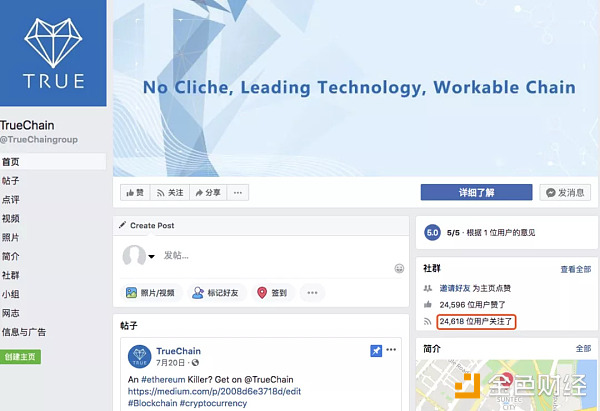Open the 视频 sidebar tab
This screenshot has width=600, height=411.
point(10,219)
